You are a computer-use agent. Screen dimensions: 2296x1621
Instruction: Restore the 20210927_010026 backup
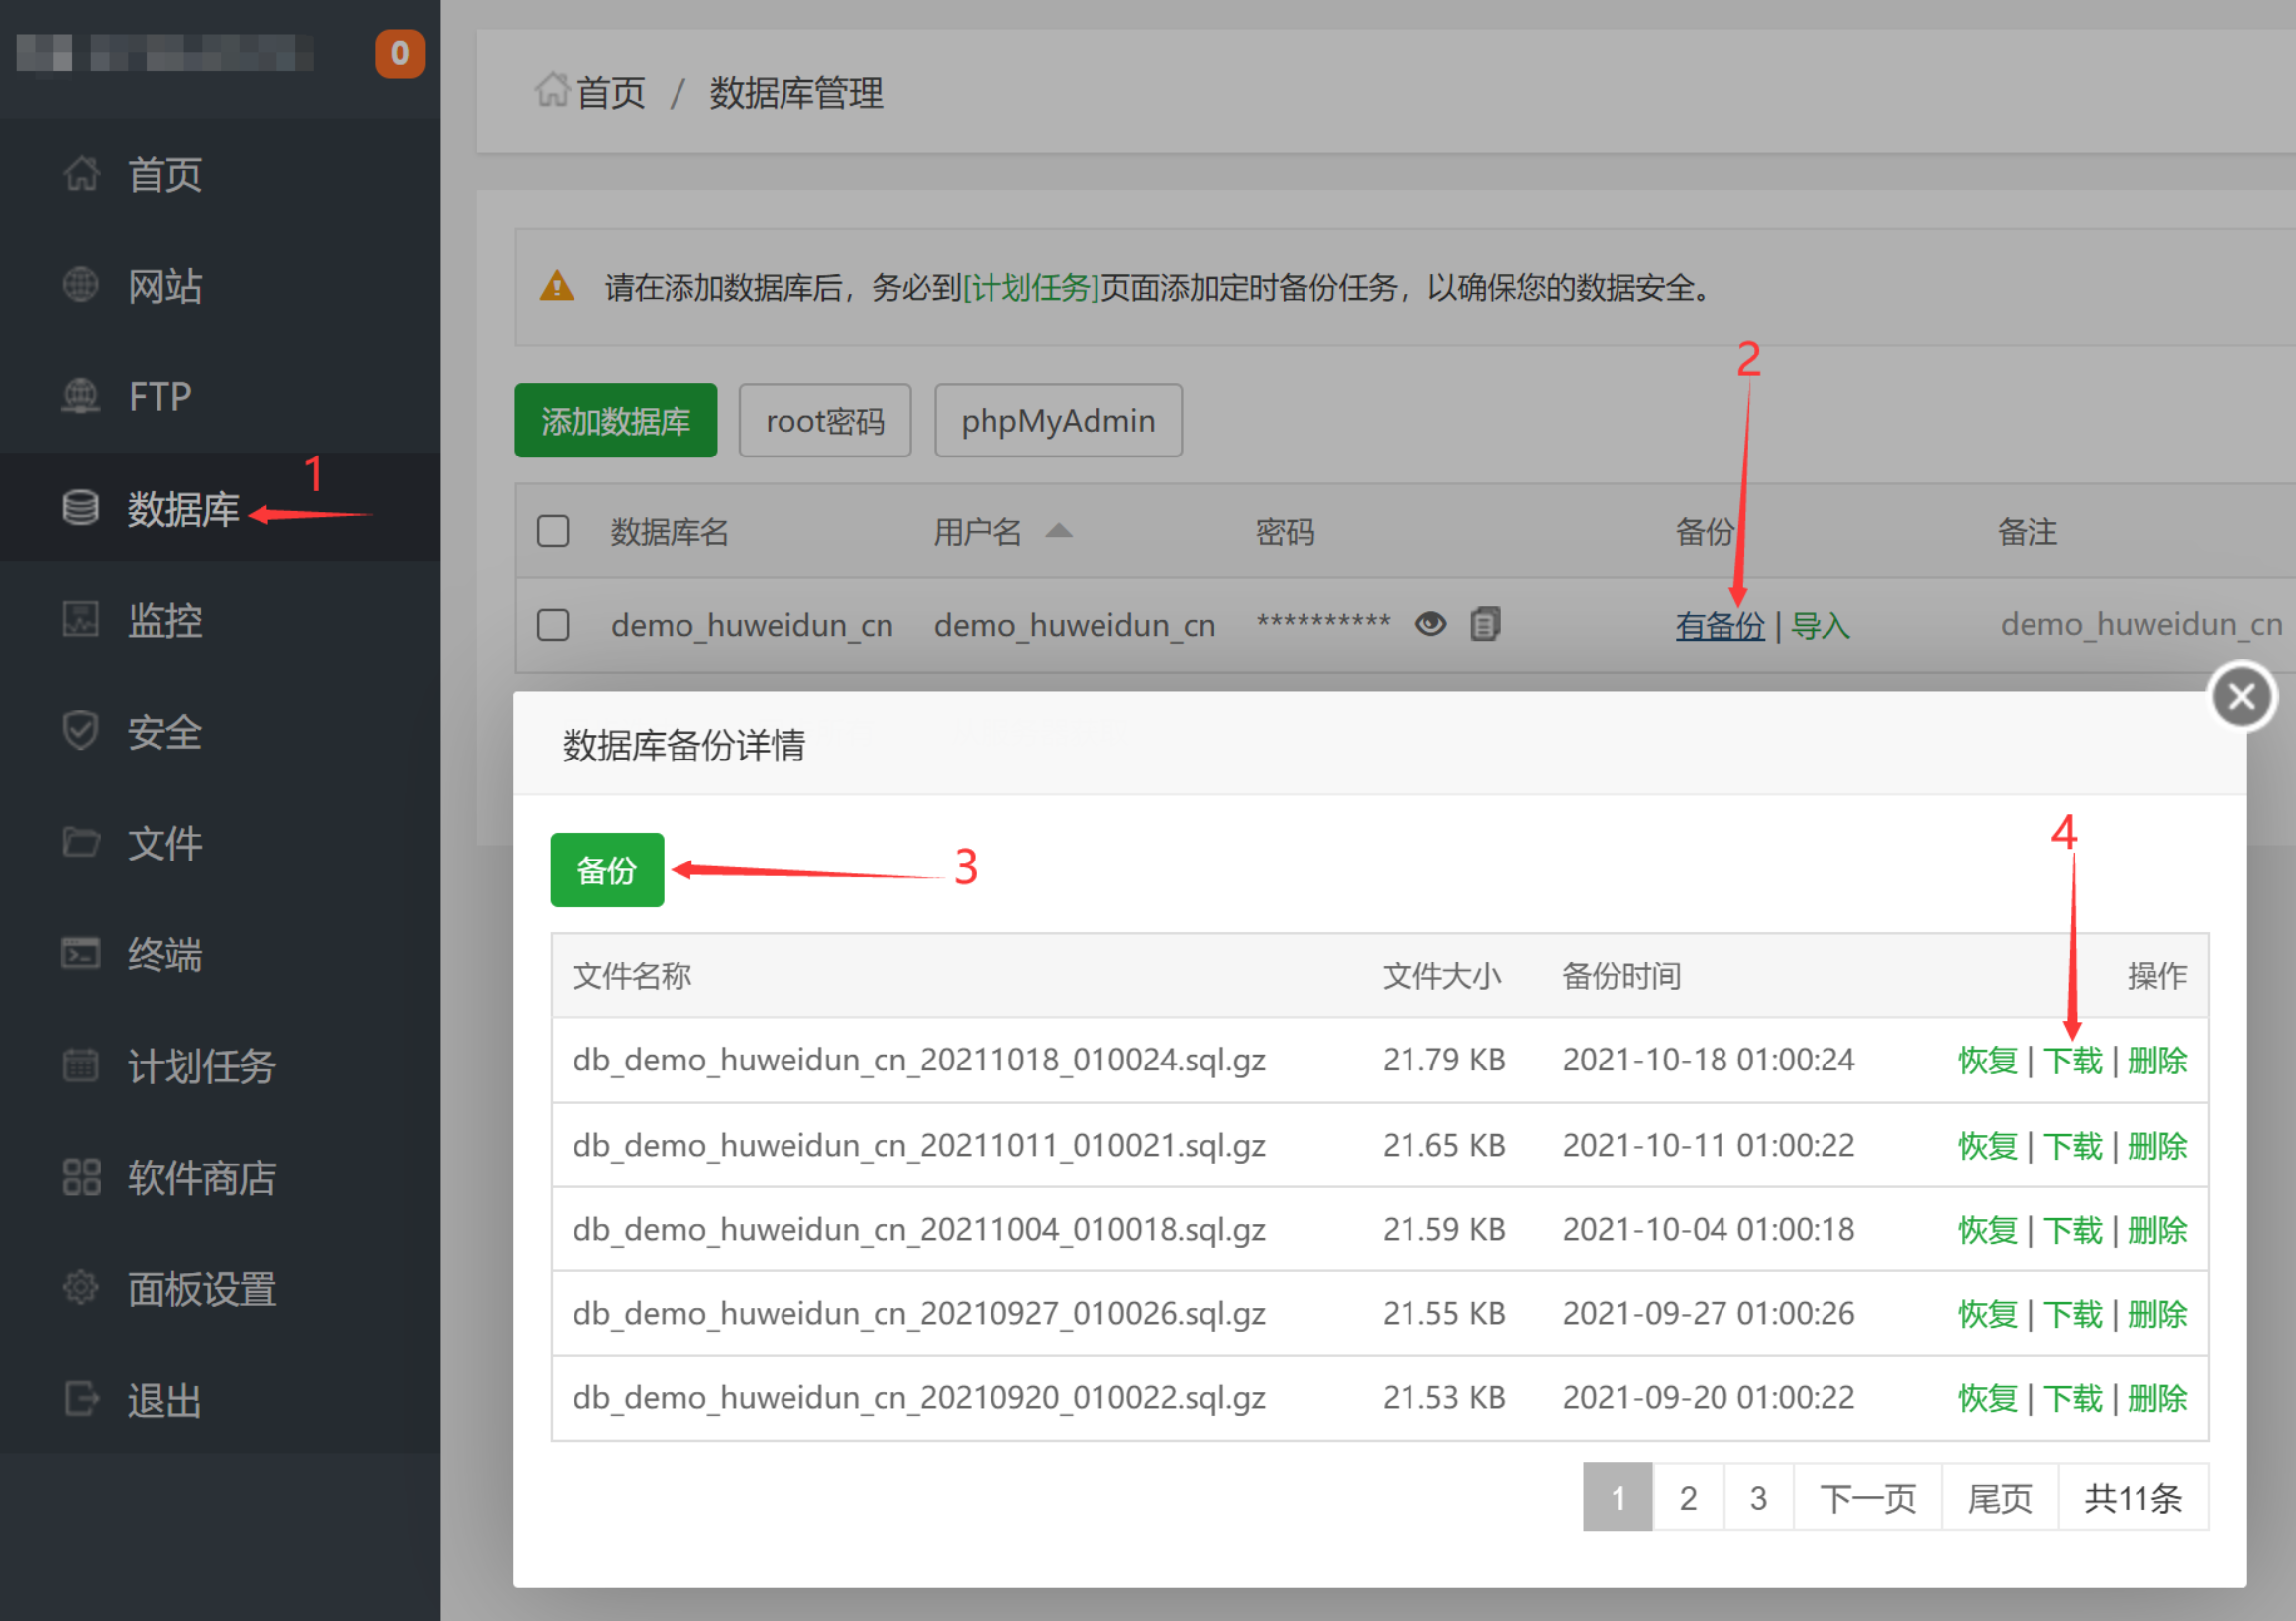pyautogui.click(x=1988, y=1313)
